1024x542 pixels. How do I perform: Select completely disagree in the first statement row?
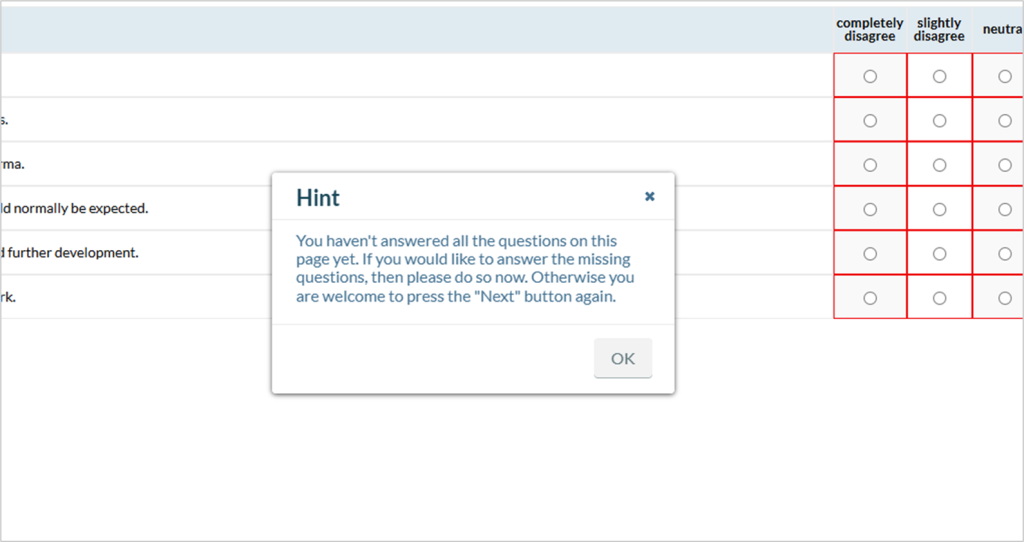click(870, 76)
